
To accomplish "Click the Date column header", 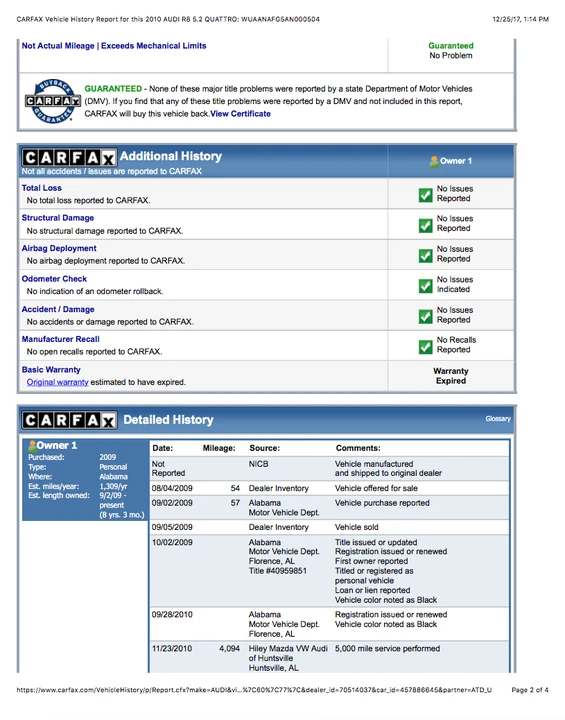I will coord(163,448).
